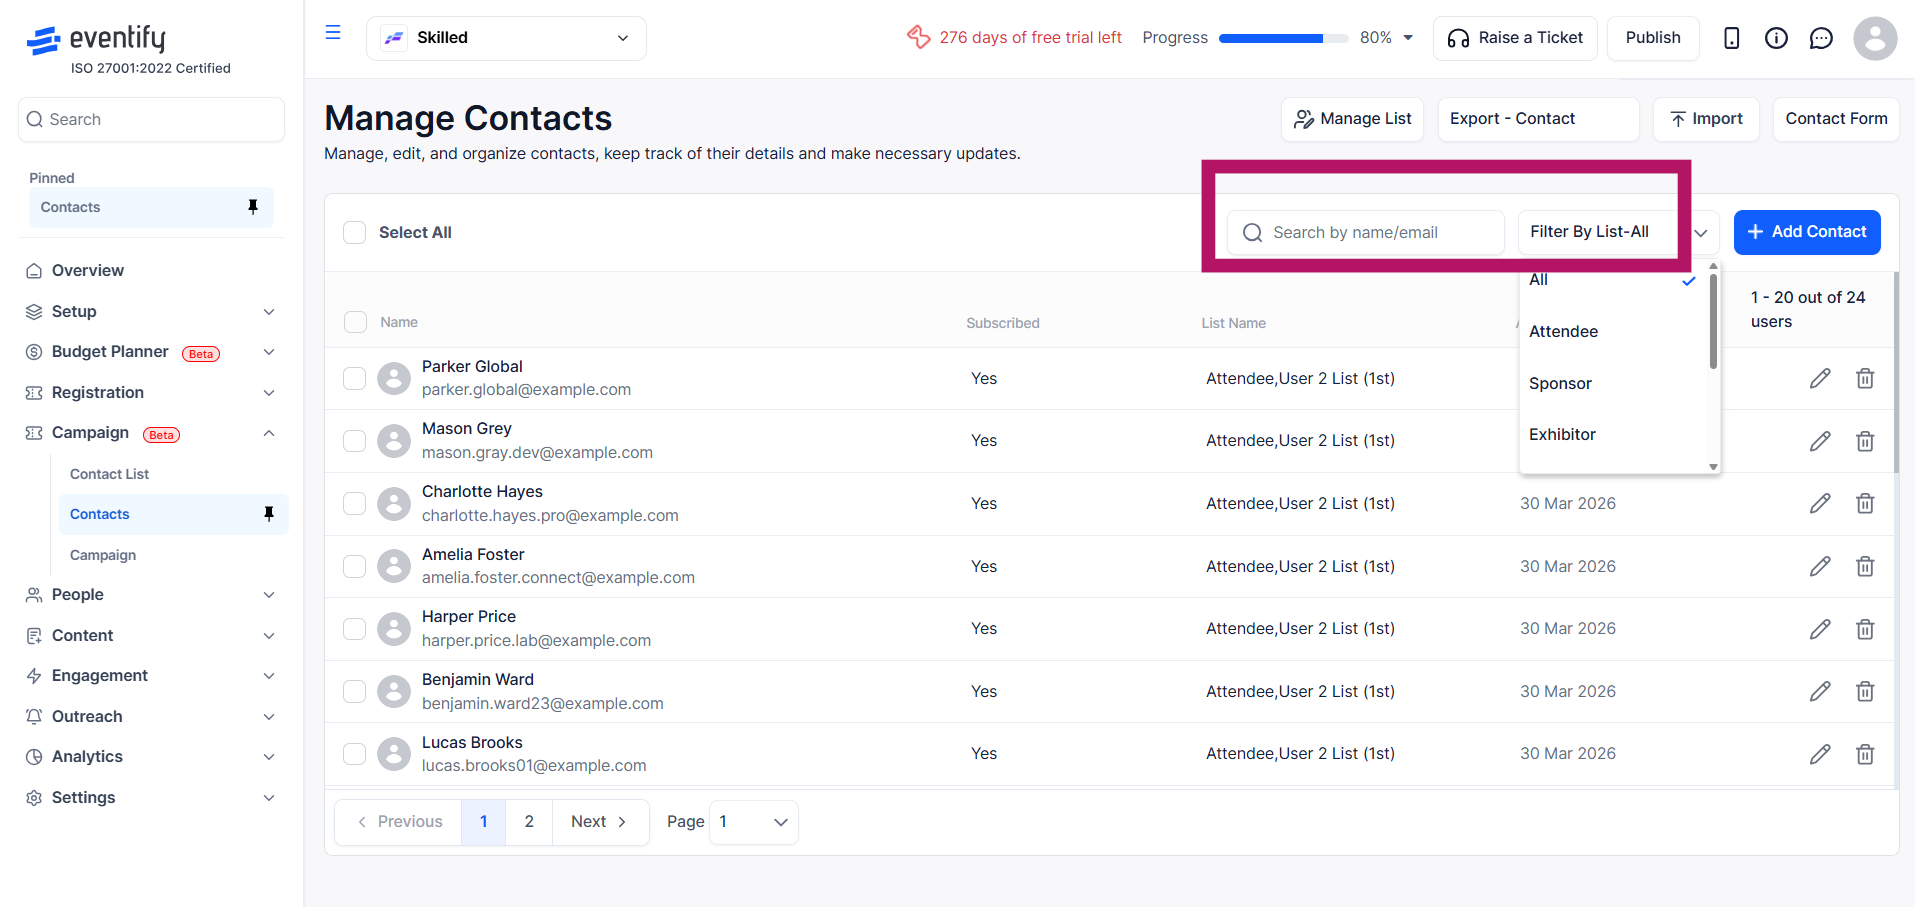This screenshot has width=1915, height=907.
Task: Click the Import button
Action: click(1706, 119)
